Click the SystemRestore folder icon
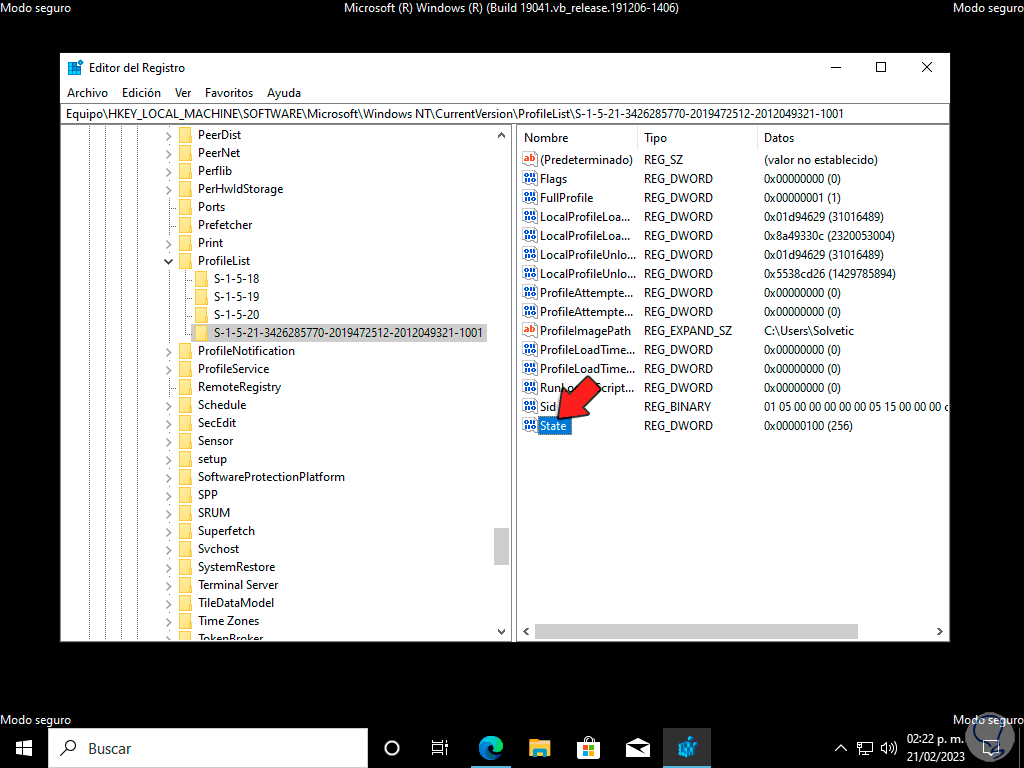Image resolution: width=1024 pixels, height=768 pixels. click(x=185, y=567)
